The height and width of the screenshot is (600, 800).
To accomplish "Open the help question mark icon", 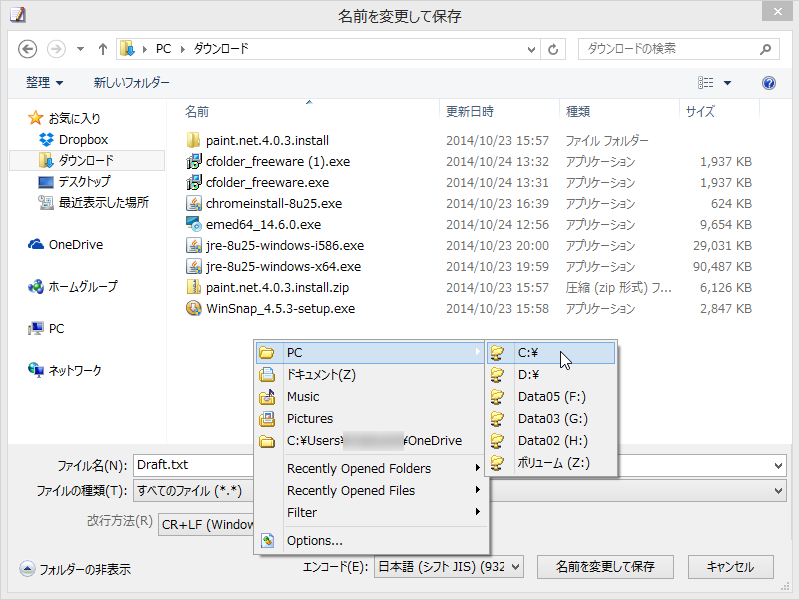I will (x=769, y=83).
